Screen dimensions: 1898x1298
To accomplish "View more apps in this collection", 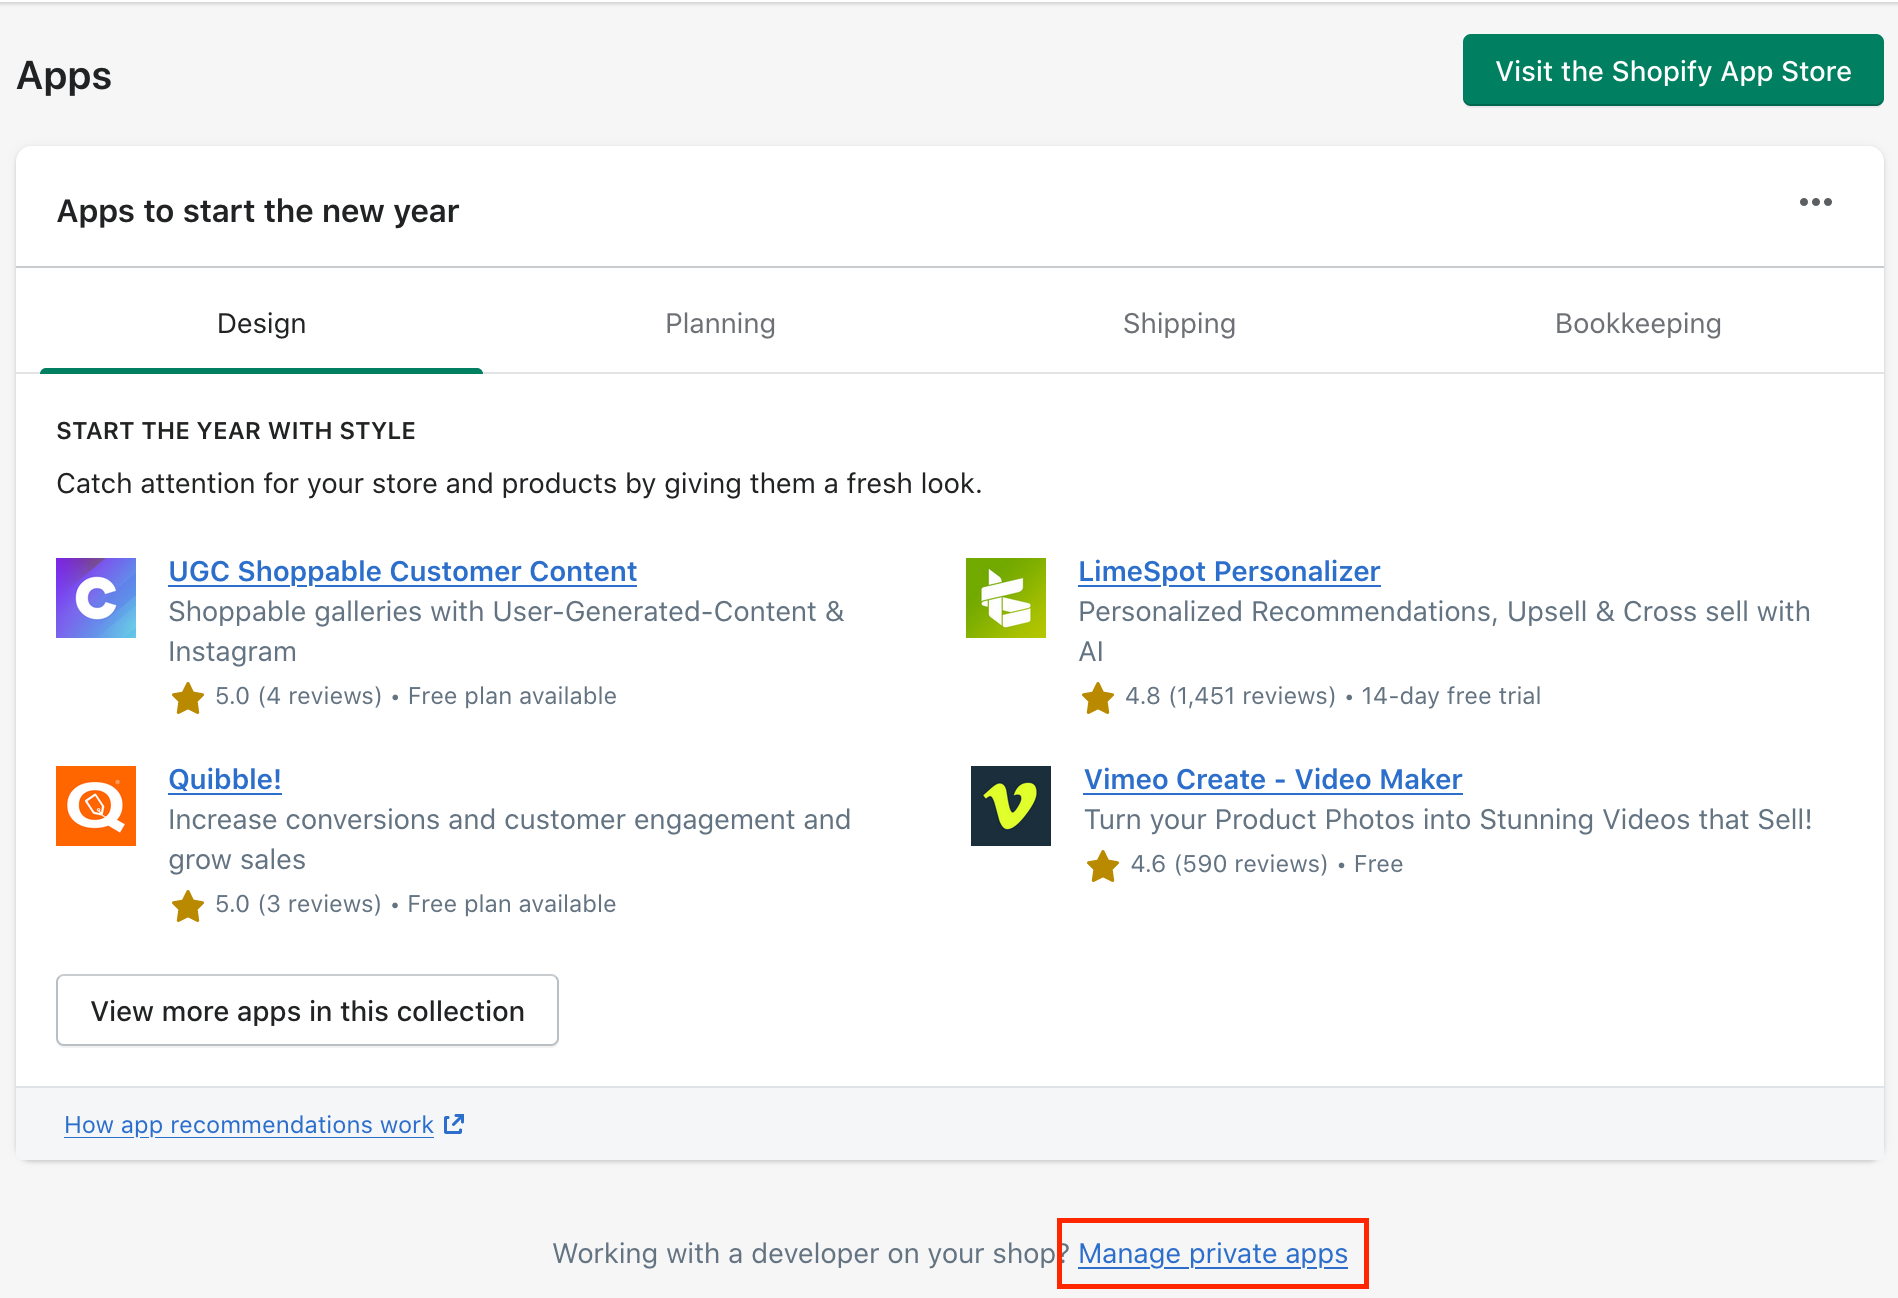I will (307, 1010).
